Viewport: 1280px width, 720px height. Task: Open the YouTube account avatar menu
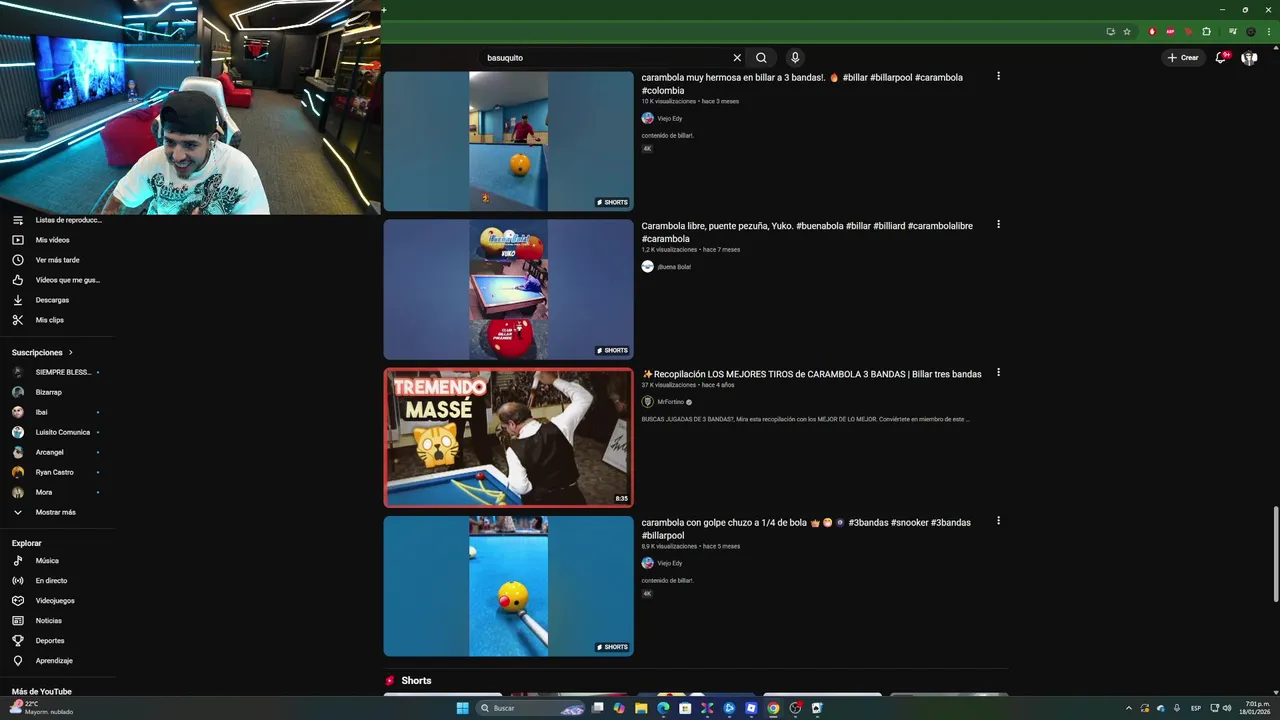point(1249,58)
